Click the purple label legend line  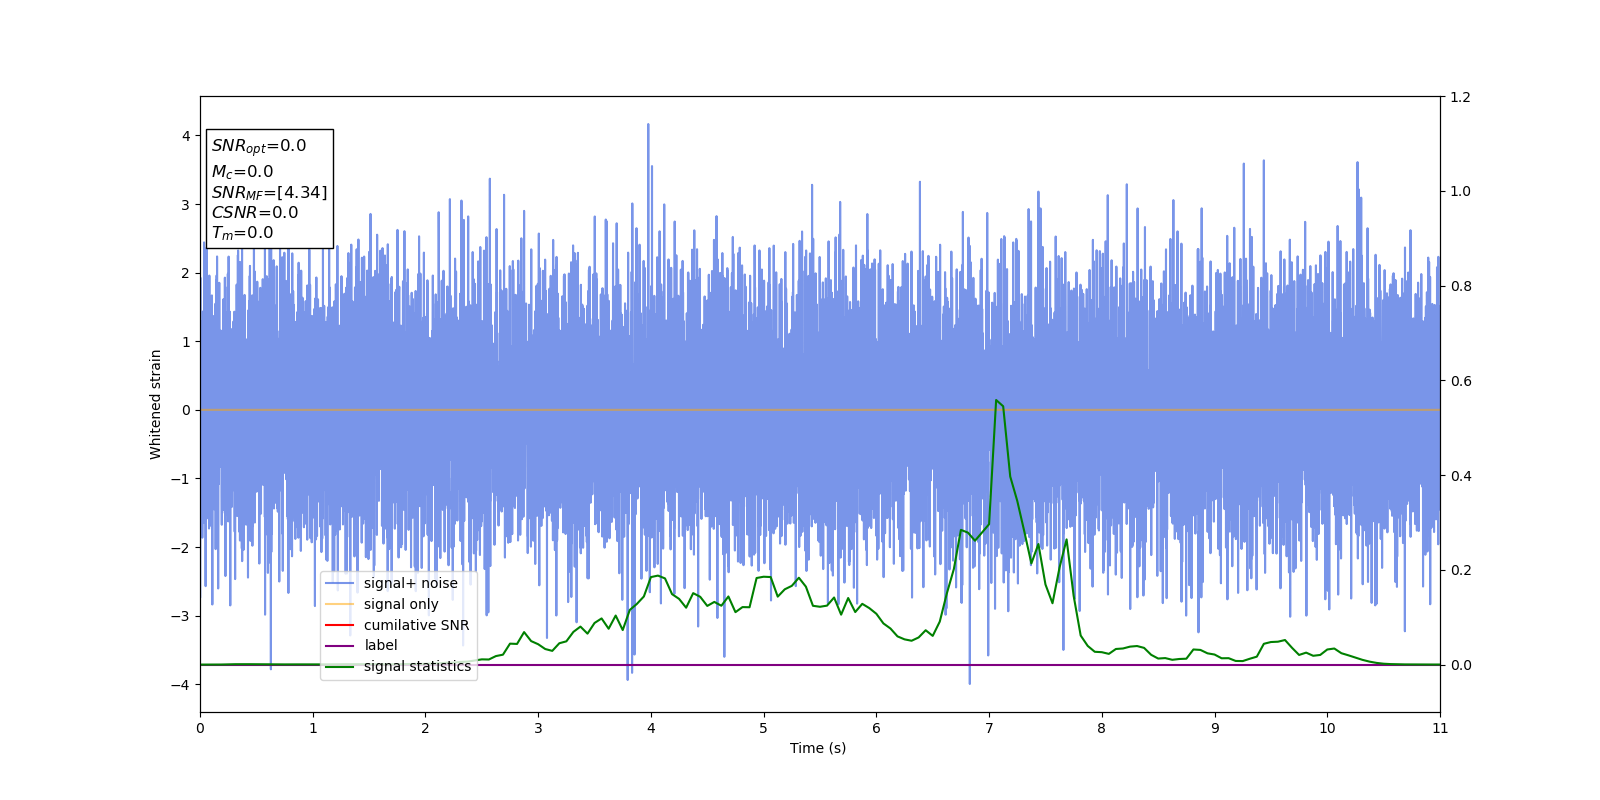[340, 646]
